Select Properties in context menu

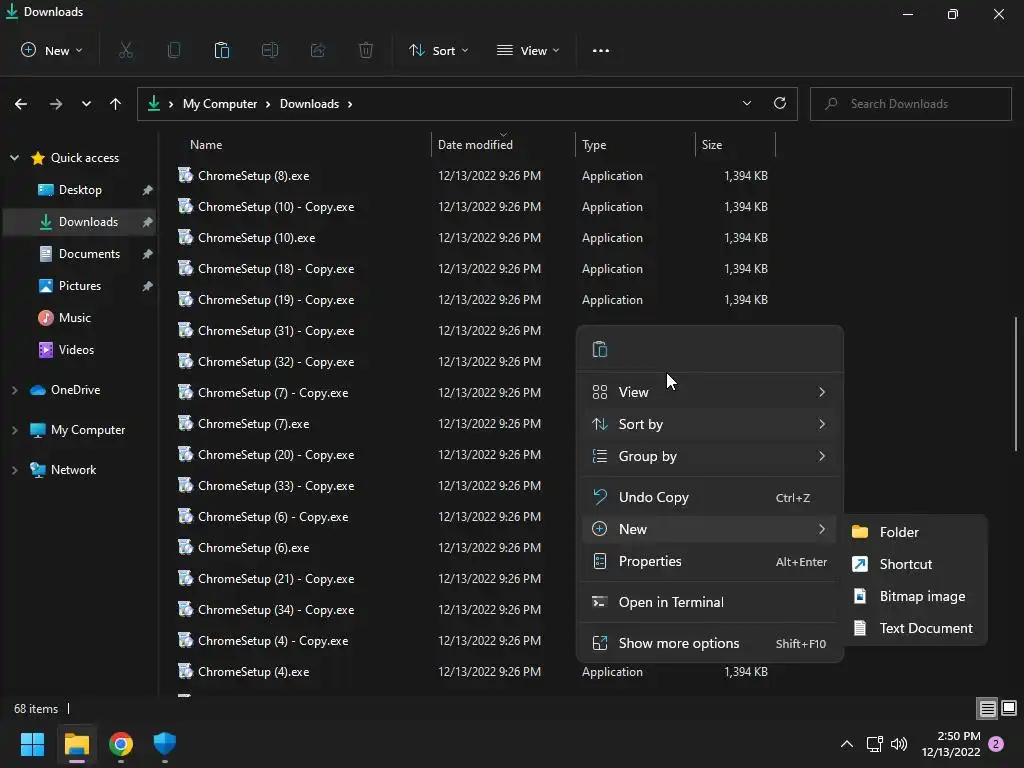pyautogui.click(x=709, y=561)
